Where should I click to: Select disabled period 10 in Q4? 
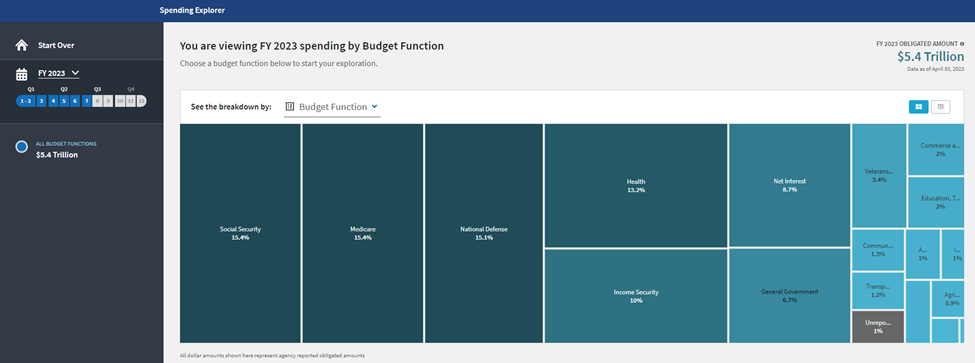[x=120, y=101]
